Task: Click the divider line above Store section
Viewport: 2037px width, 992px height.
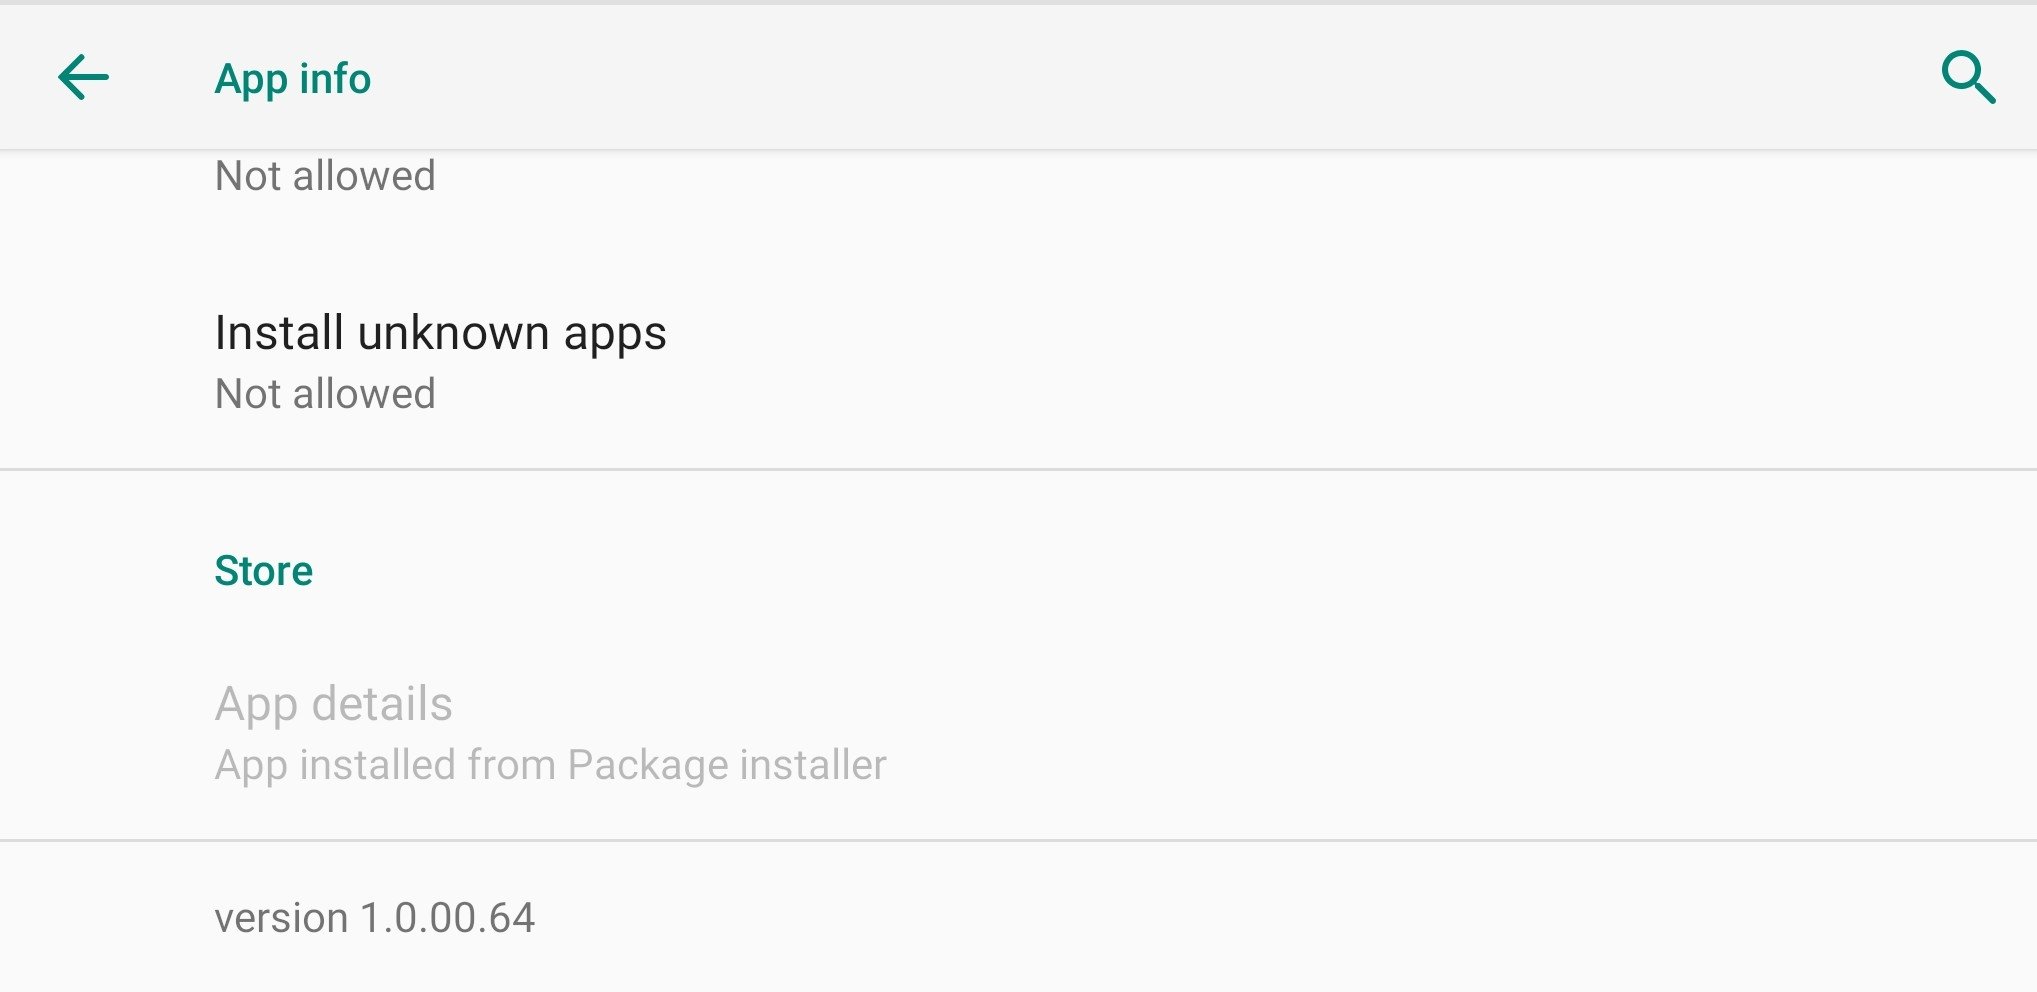Action: (1018, 469)
